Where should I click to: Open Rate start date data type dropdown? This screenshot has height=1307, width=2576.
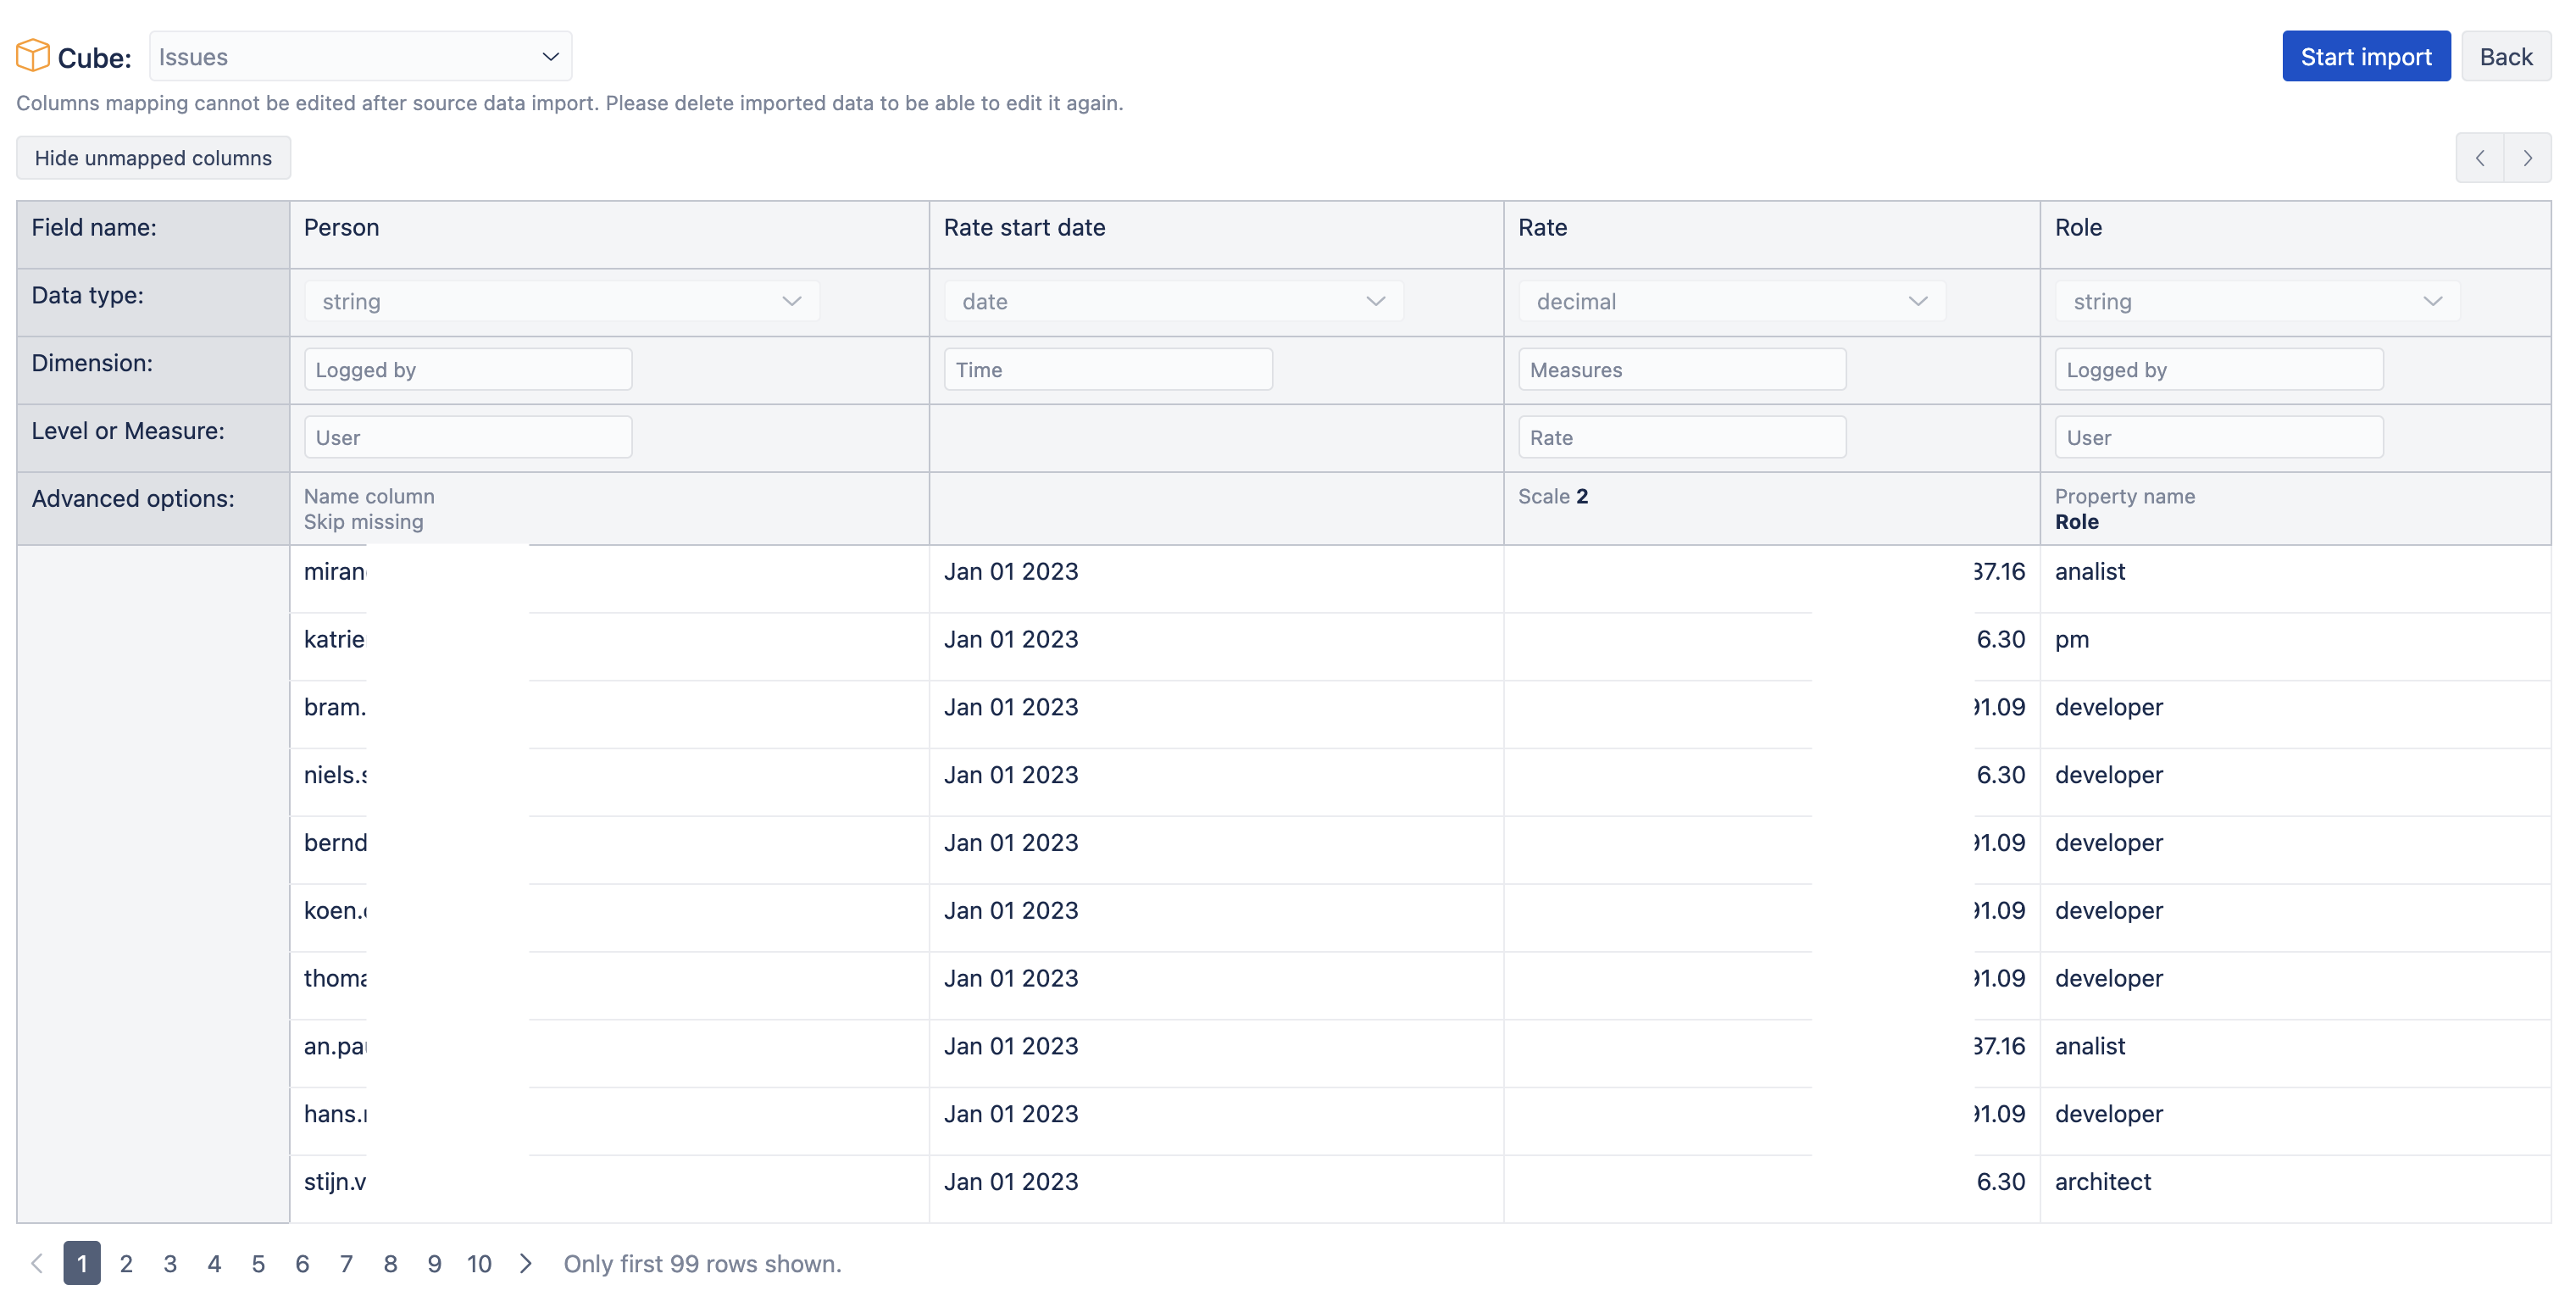(x=1173, y=301)
